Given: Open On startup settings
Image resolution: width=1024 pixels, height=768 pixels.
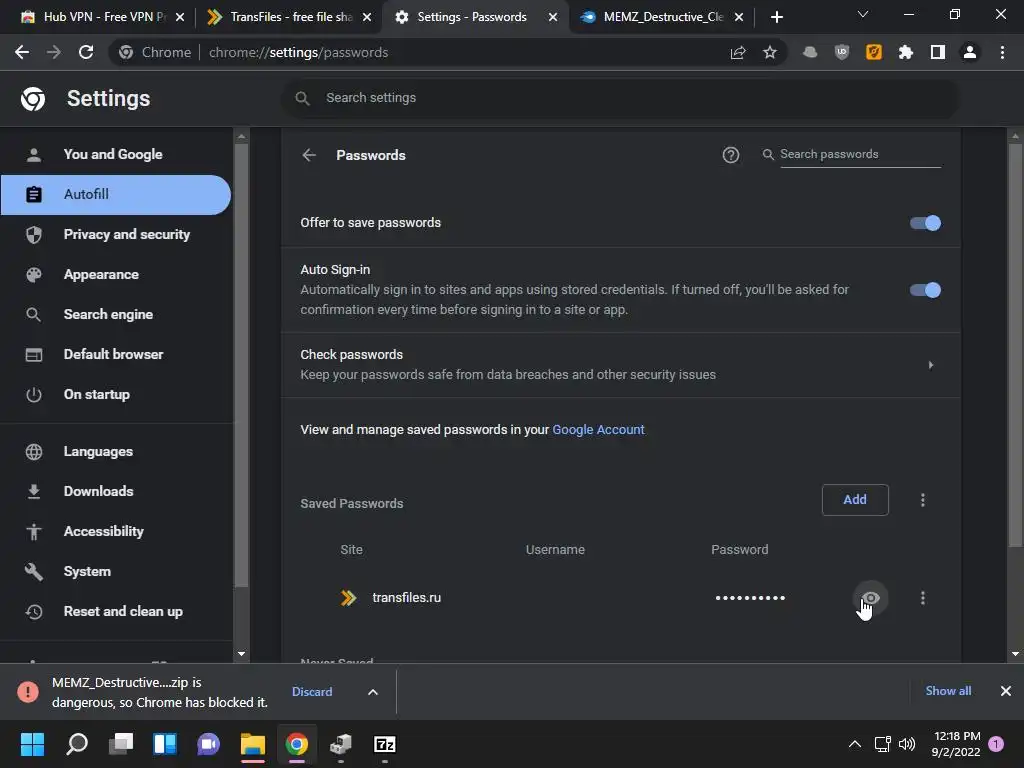Looking at the screenshot, I should pos(116,394).
